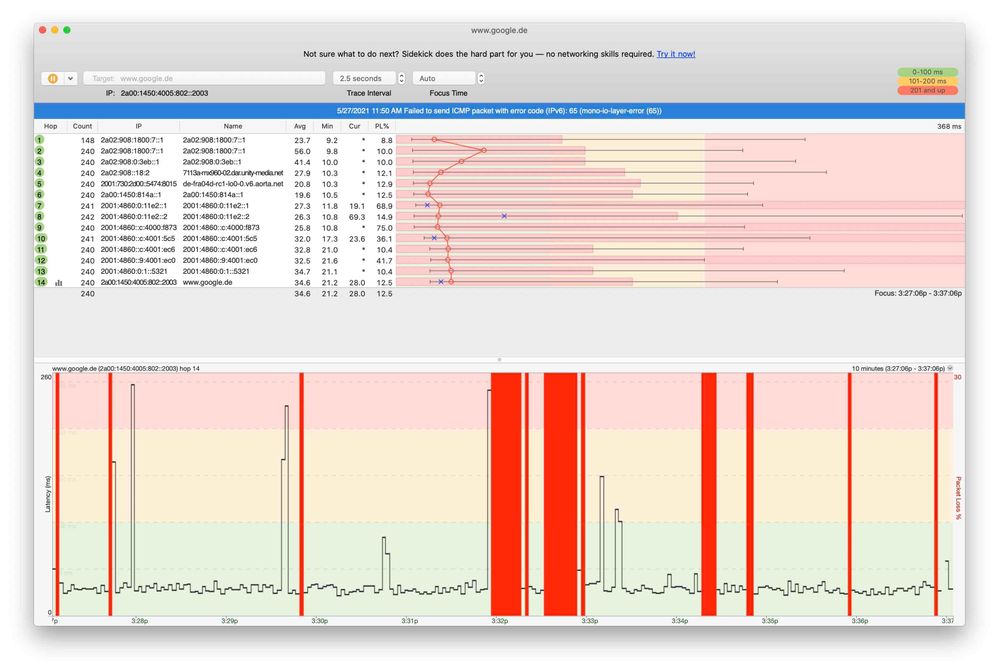The width and height of the screenshot is (999, 671).
Task: Select the de-fra04d-rc1-lo0-0.v6.aorta.net name cell
Action: (x=233, y=184)
